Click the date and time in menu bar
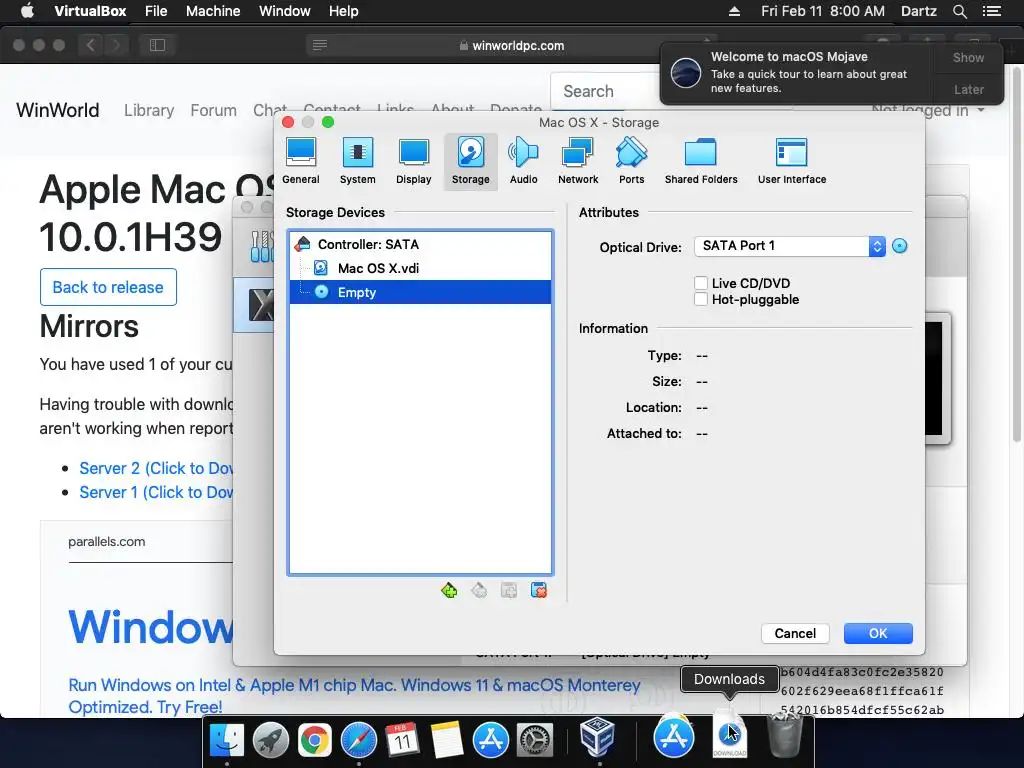 pyautogui.click(x=823, y=11)
